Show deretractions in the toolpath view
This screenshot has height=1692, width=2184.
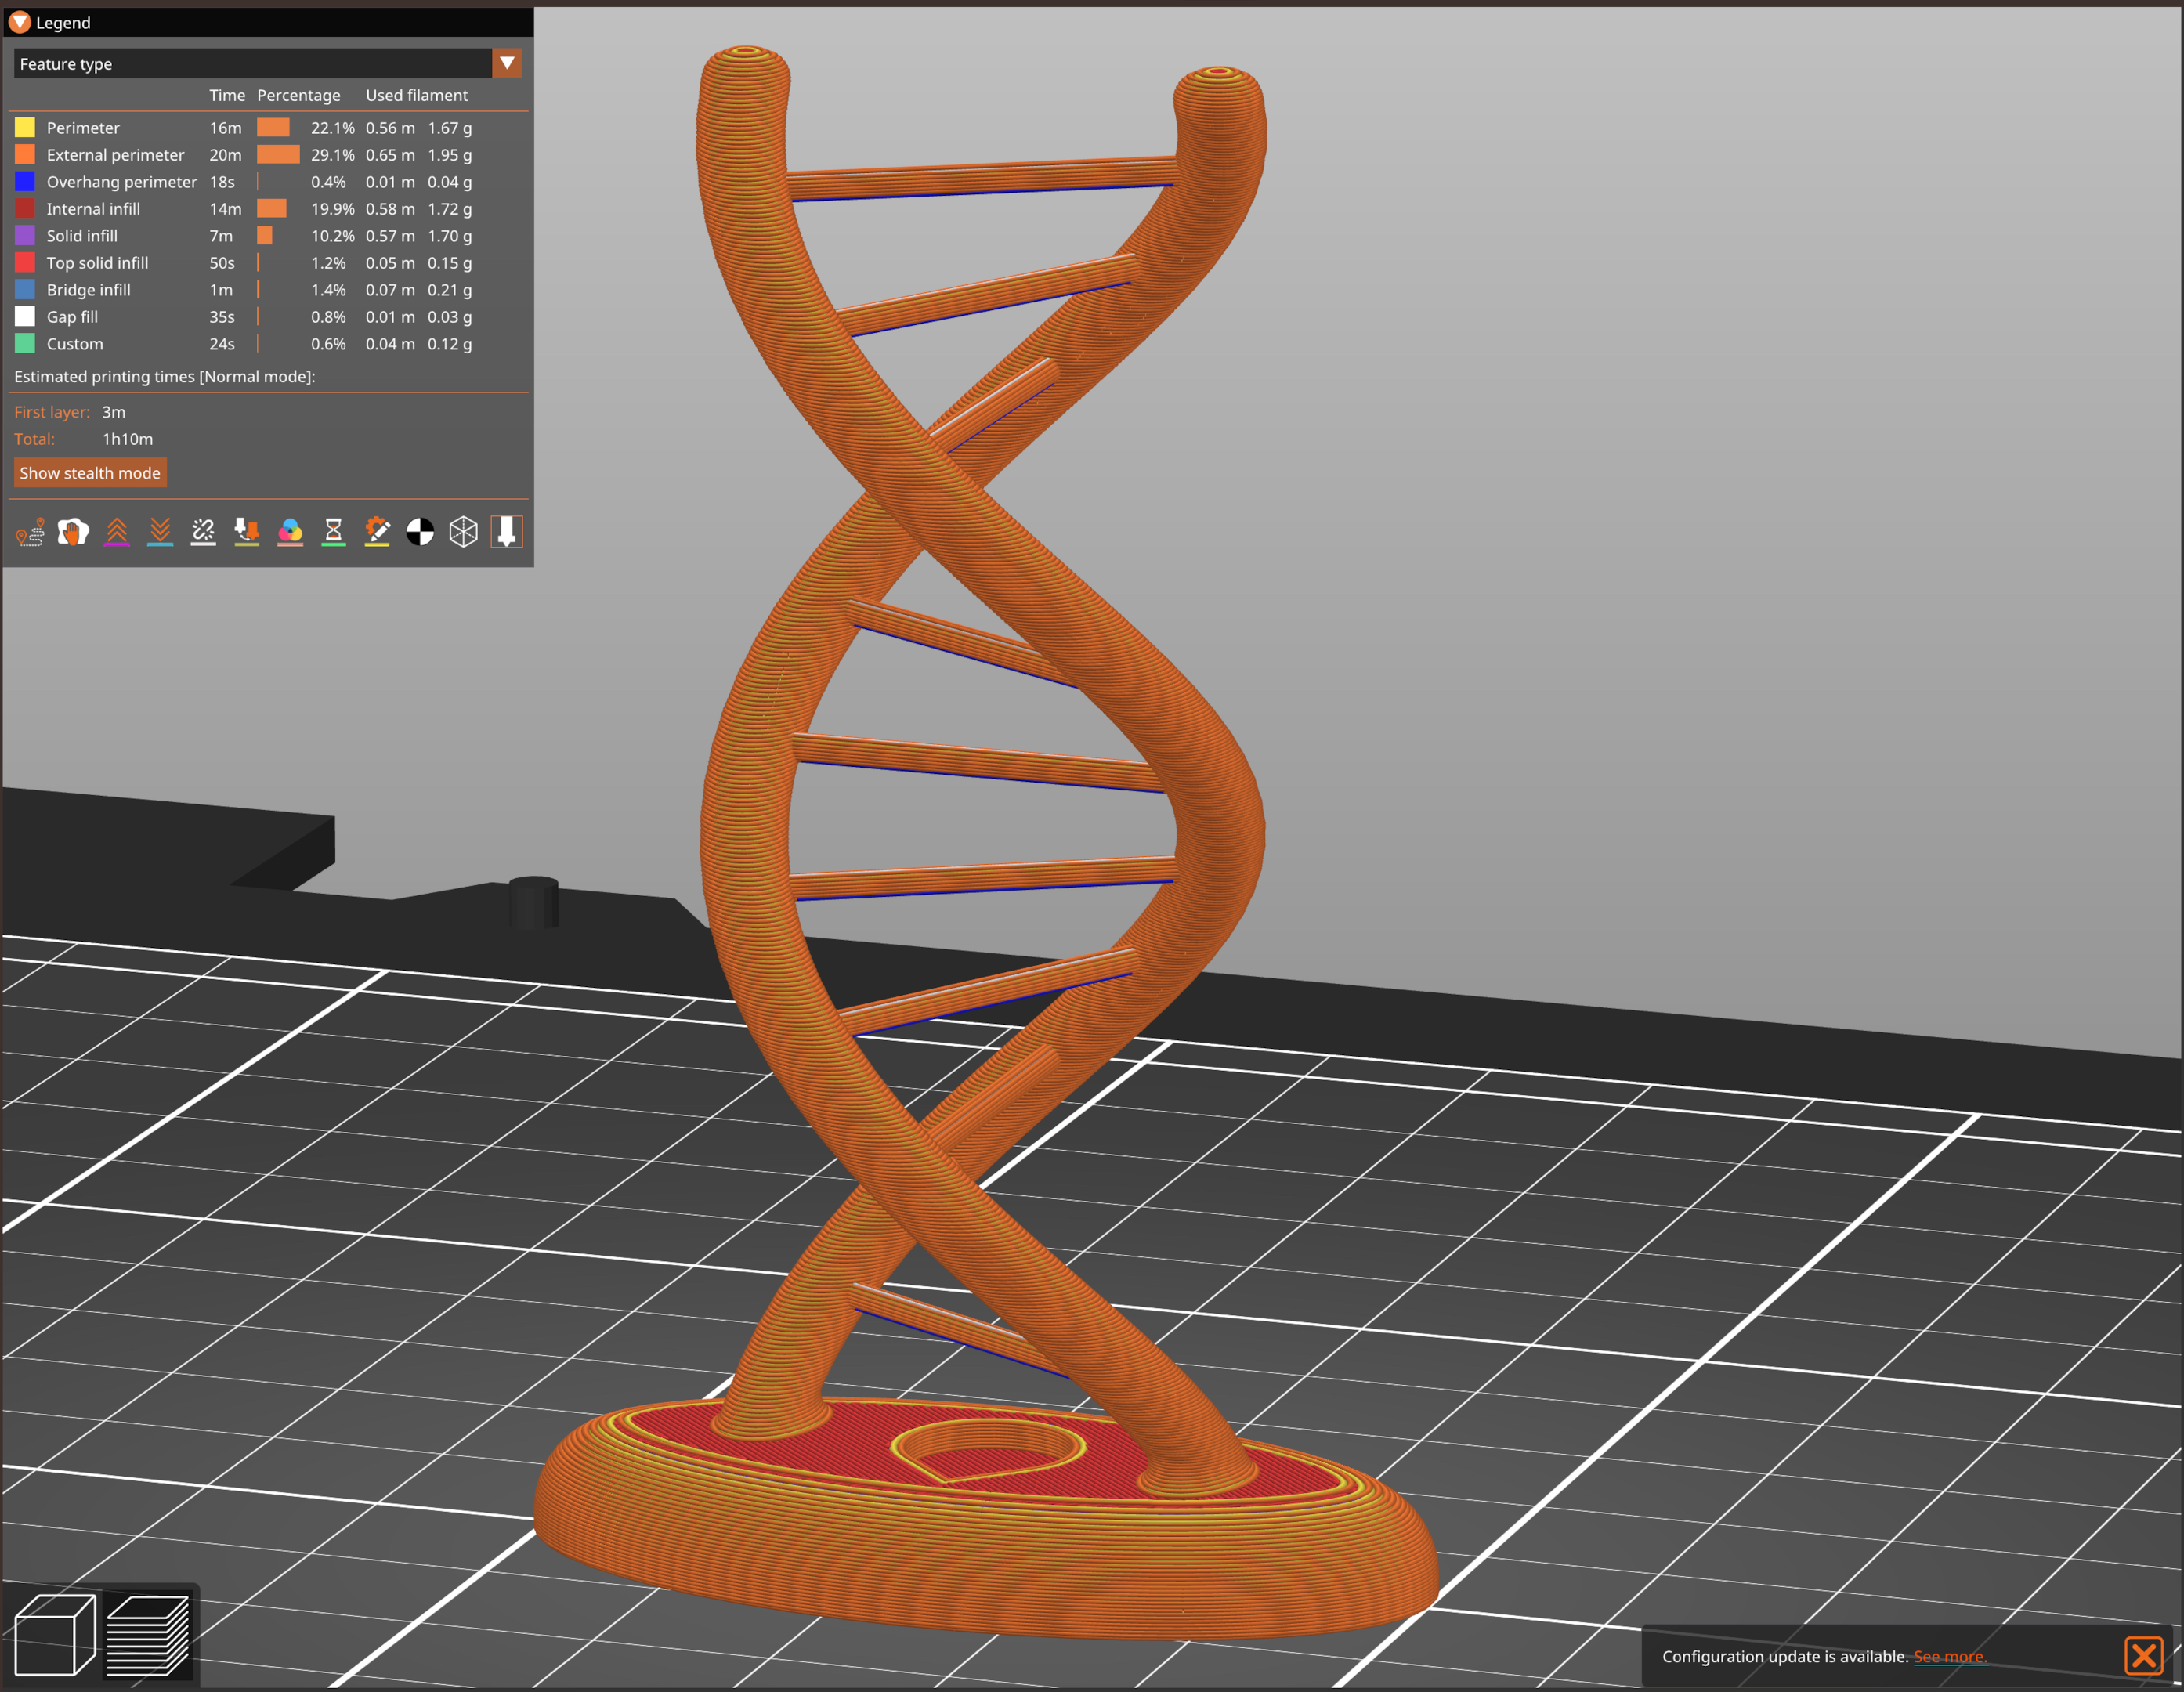pyautogui.click(x=161, y=531)
